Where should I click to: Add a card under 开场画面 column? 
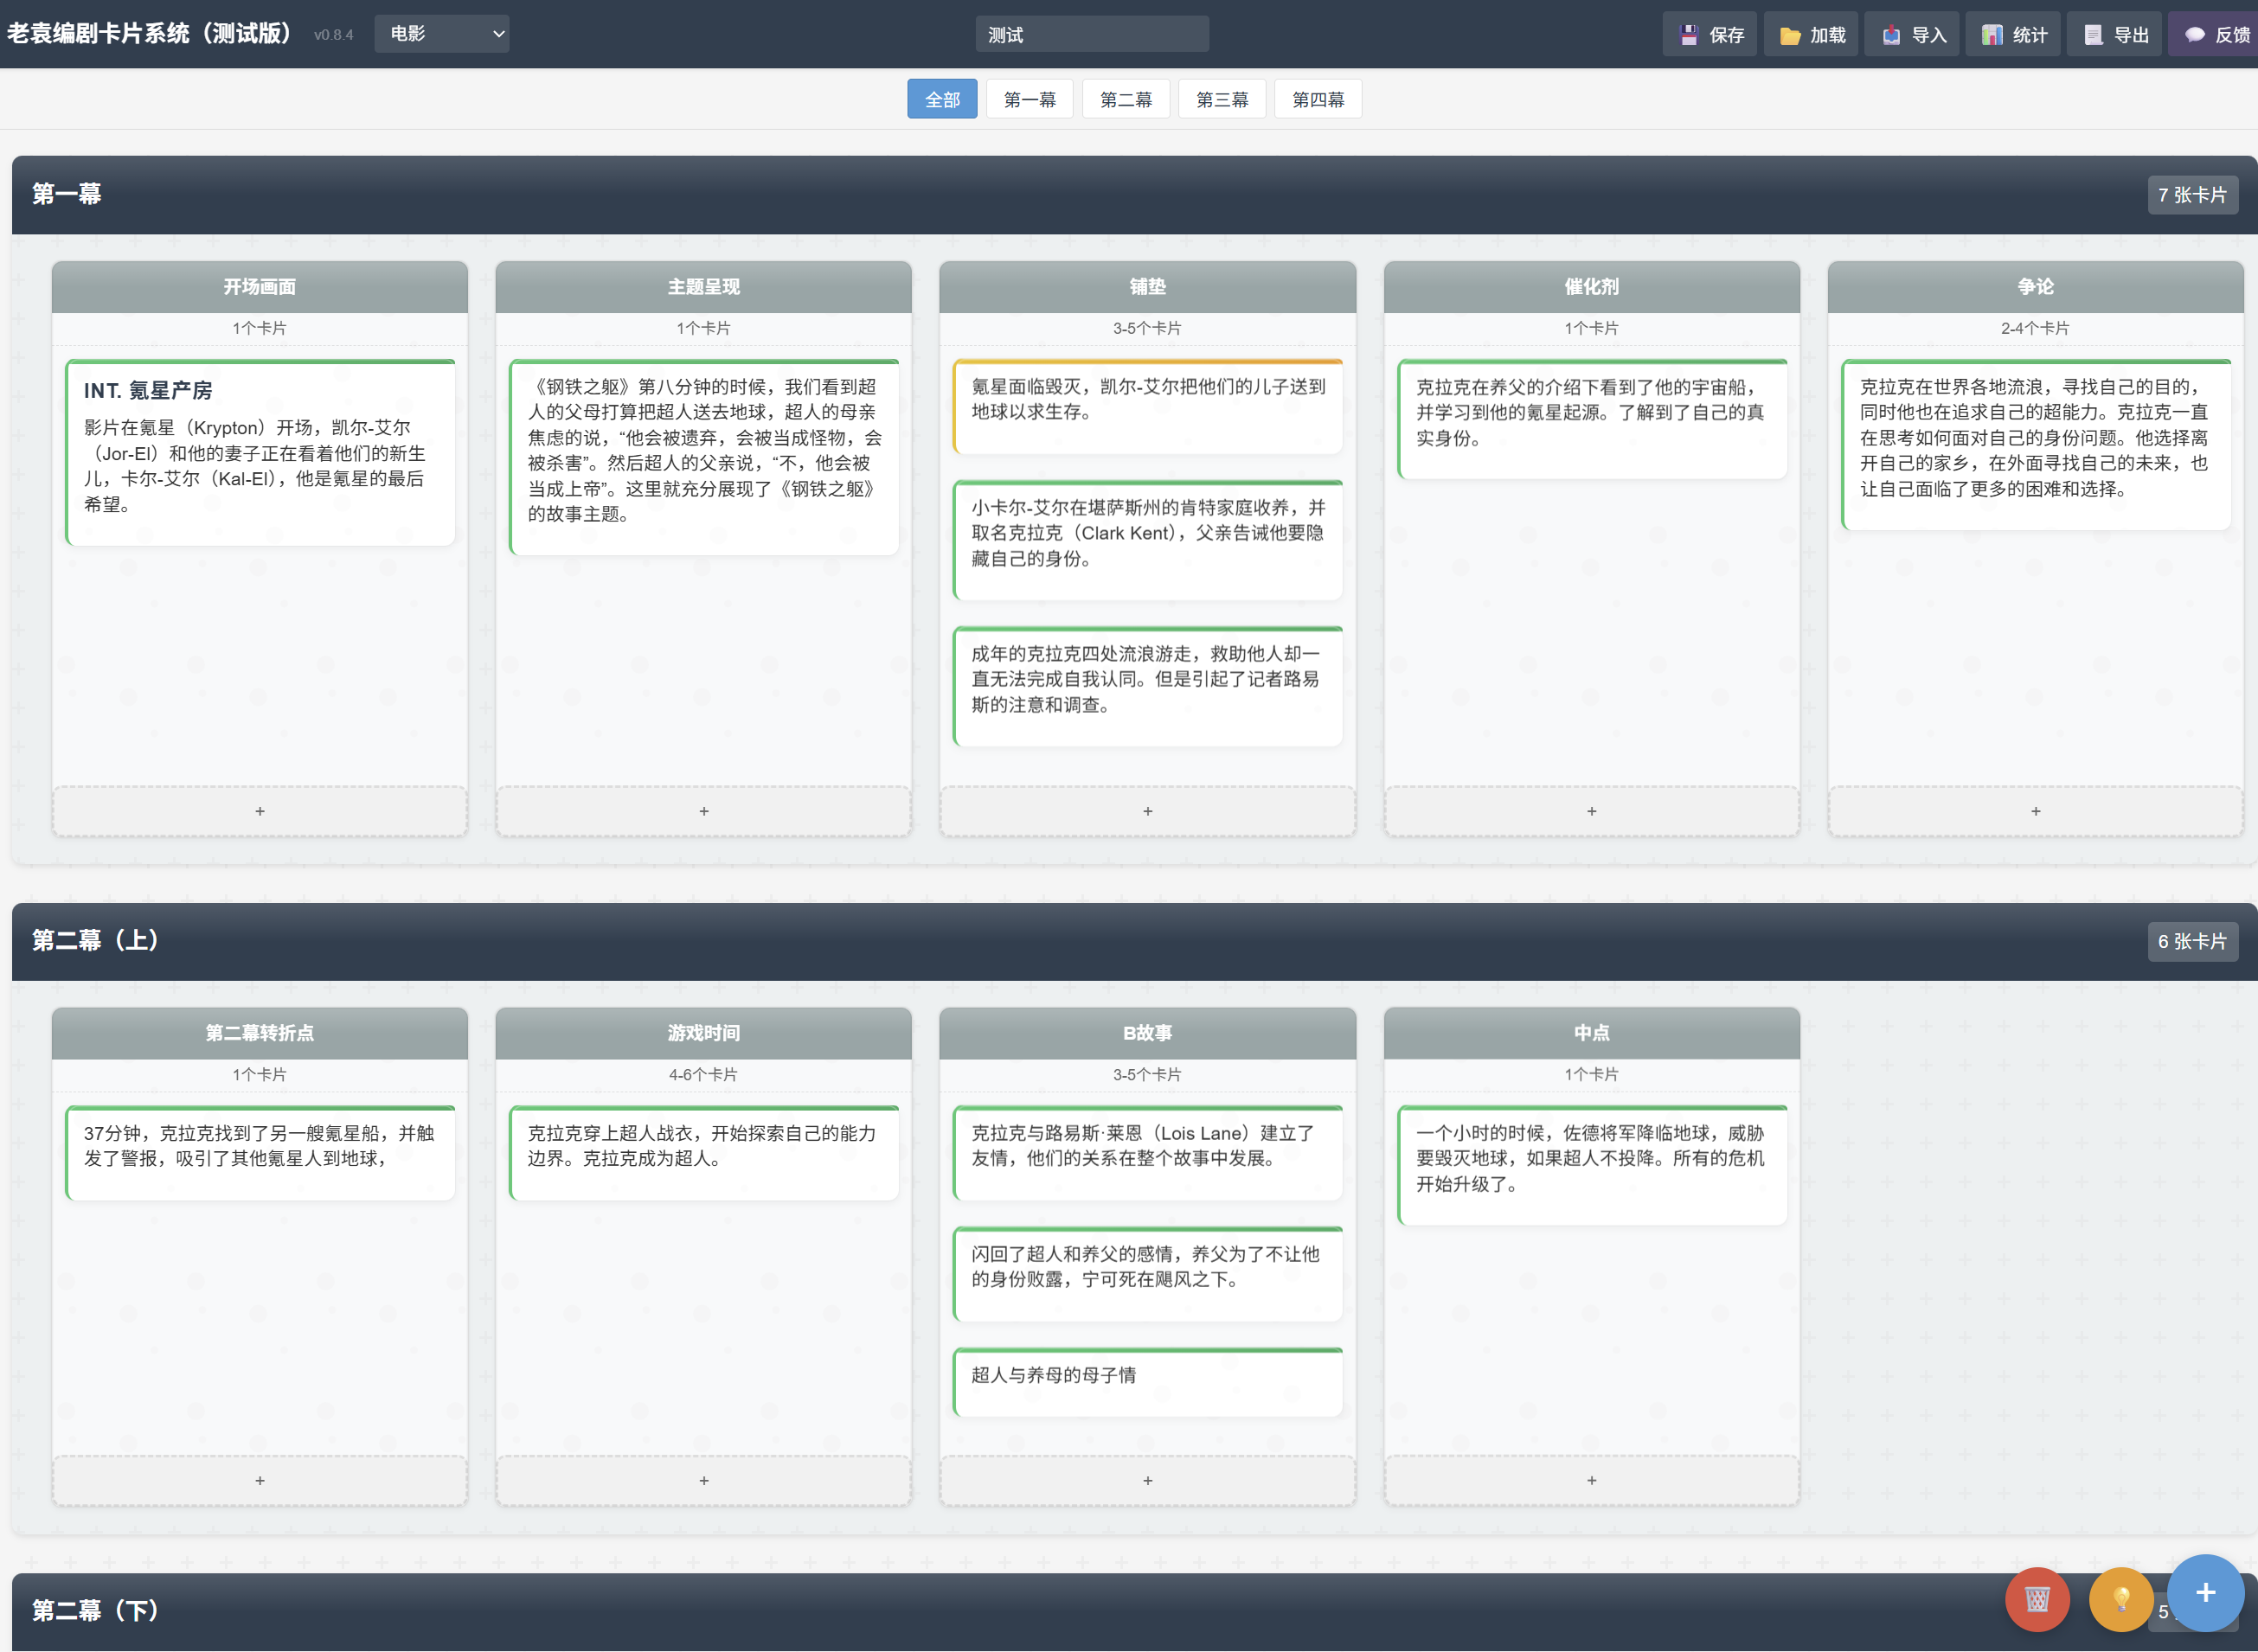pyautogui.click(x=260, y=811)
